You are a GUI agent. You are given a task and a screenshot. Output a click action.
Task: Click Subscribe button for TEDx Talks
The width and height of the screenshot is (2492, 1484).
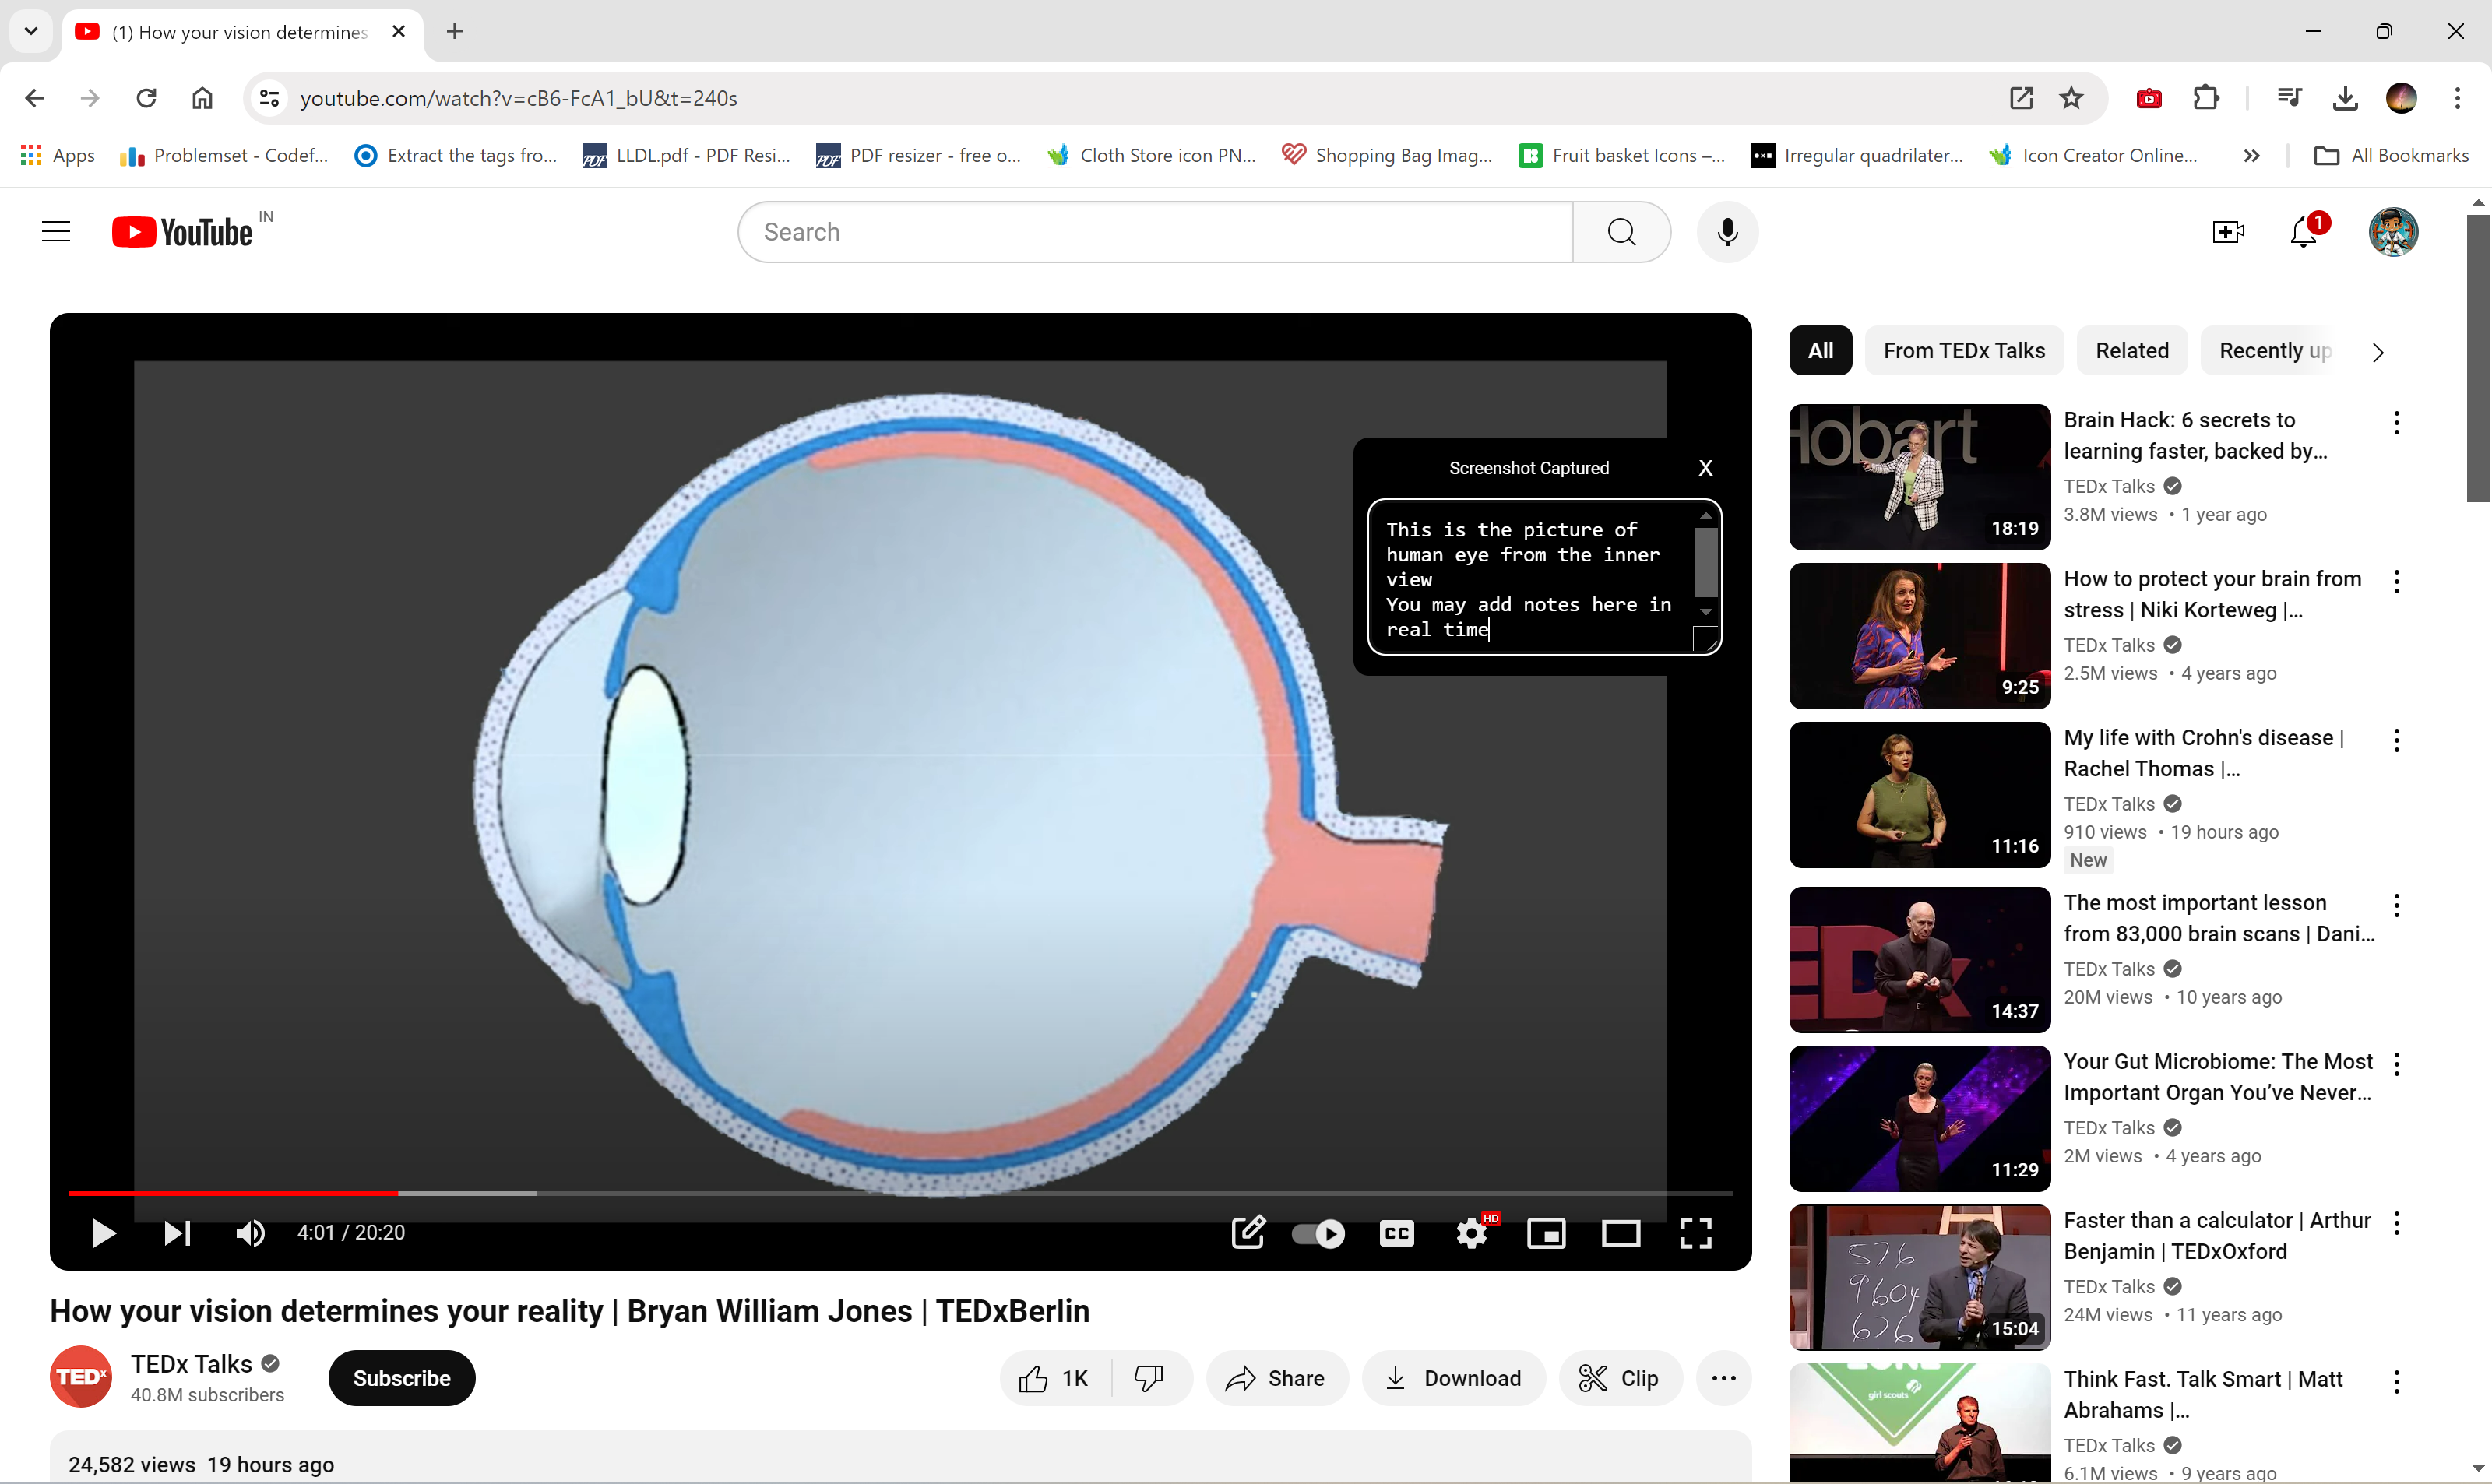tap(401, 1378)
